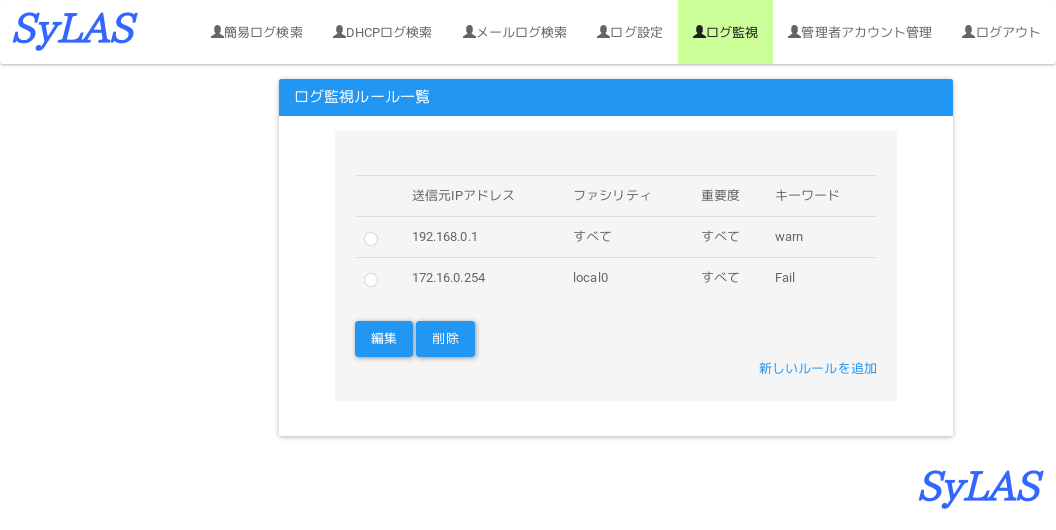Click the キーワード column header
The height and width of the screenshot is (530, 1056).
tap(807, 196)
